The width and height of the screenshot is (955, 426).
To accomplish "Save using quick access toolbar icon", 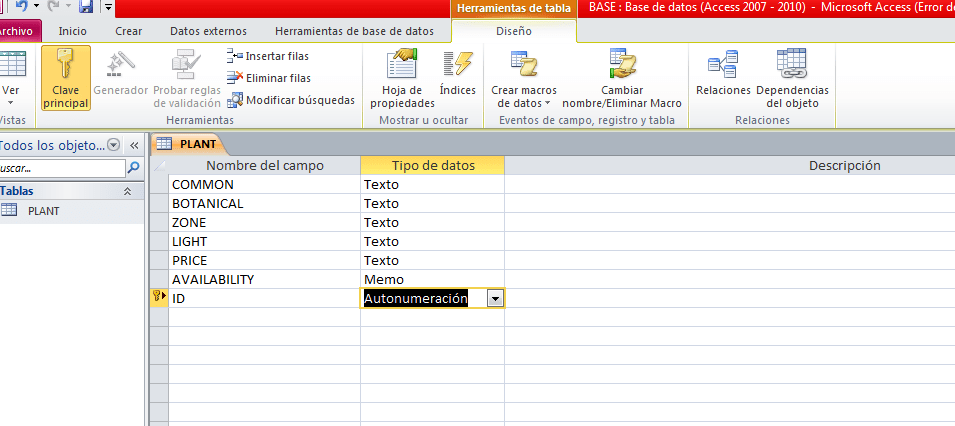I will pos(86,8).
